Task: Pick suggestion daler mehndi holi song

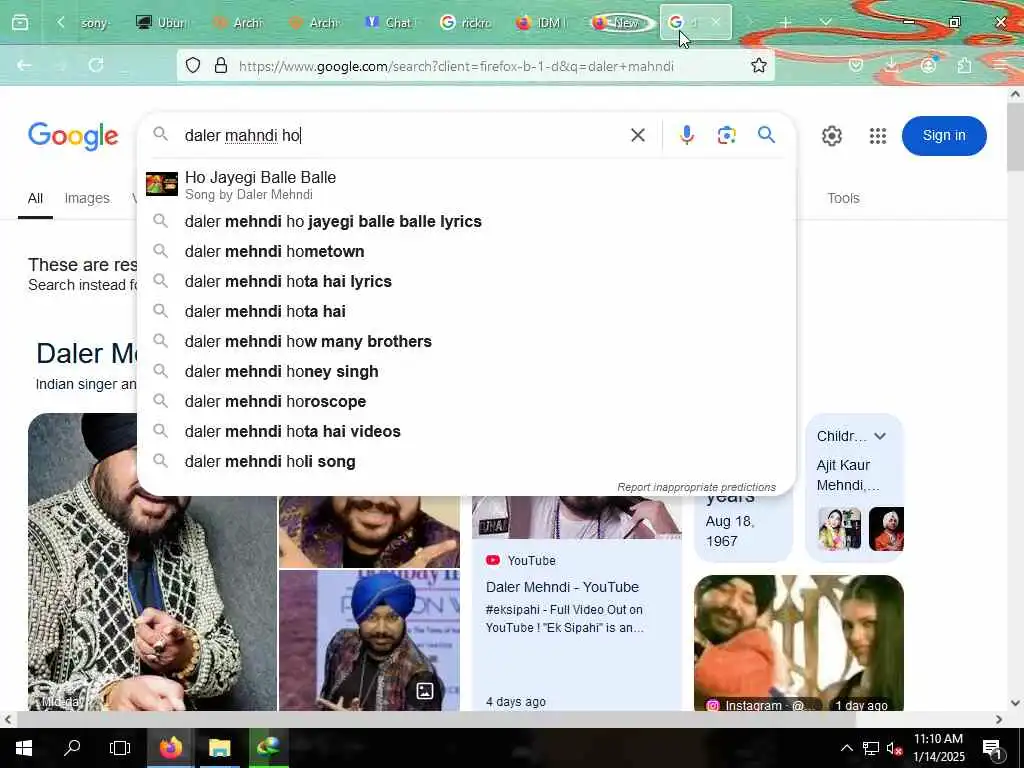Action: point(466,462)
